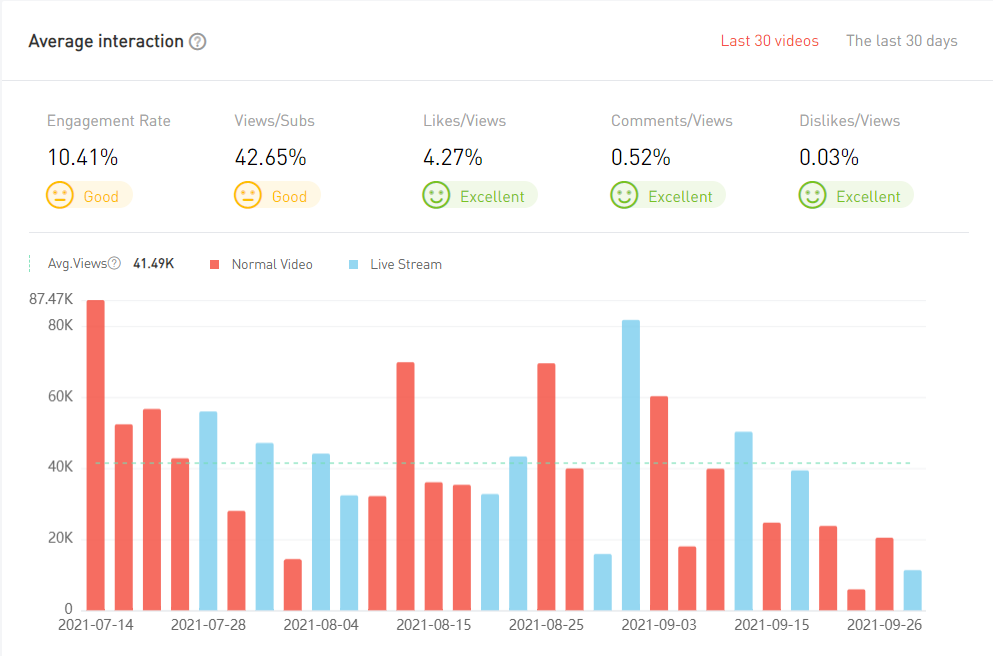Click Comments/Views smiley face icon
The height and width of the screenshot is (656, 993).
(x=624, y=196)
